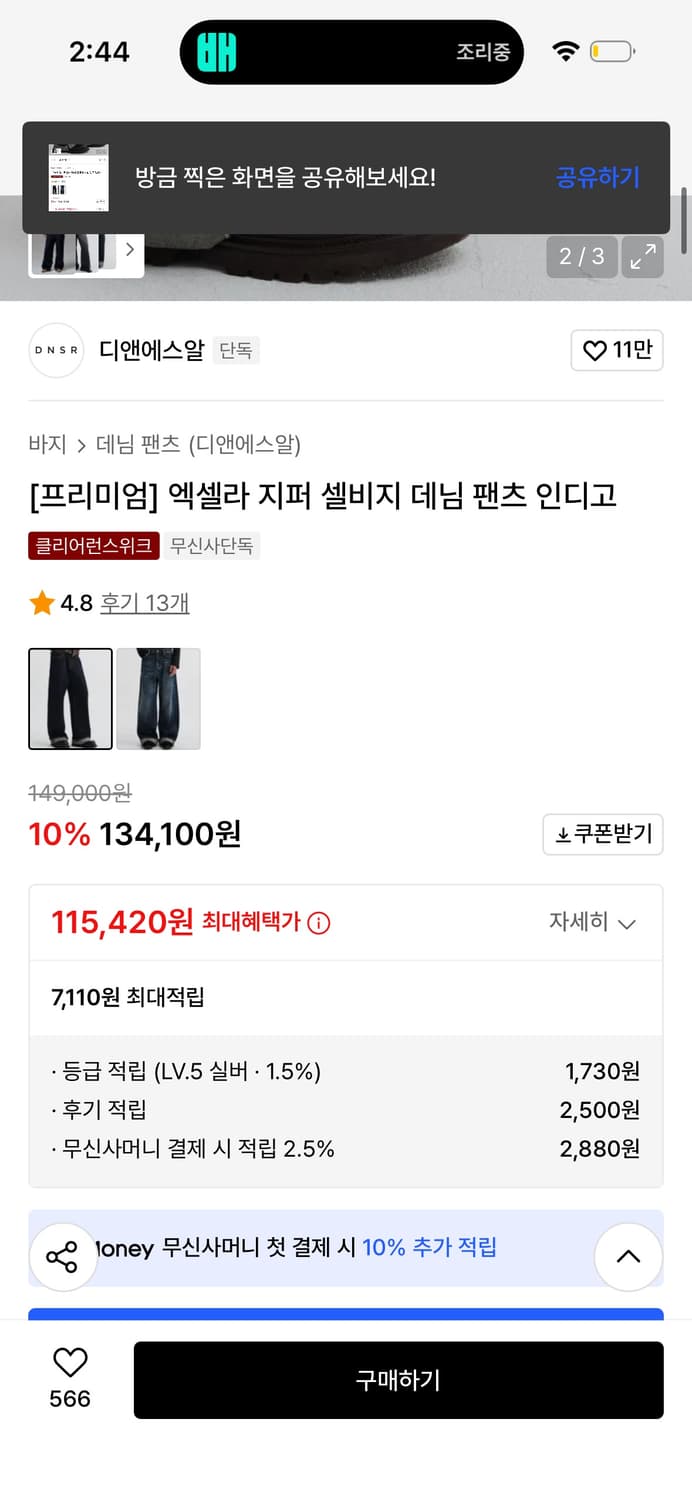Tap the DNSR brand logo
The image size is (692, 1500).
click(55, 350)
